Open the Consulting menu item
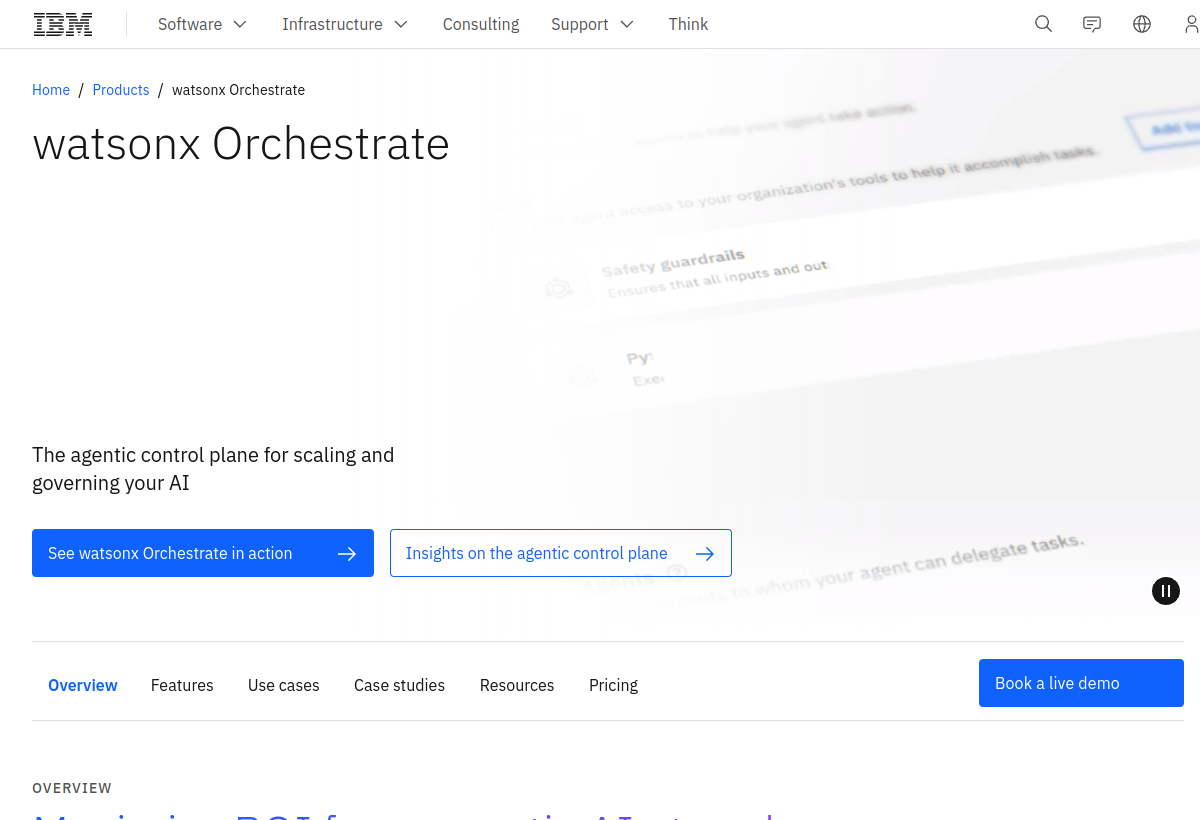 pos(481,24)
